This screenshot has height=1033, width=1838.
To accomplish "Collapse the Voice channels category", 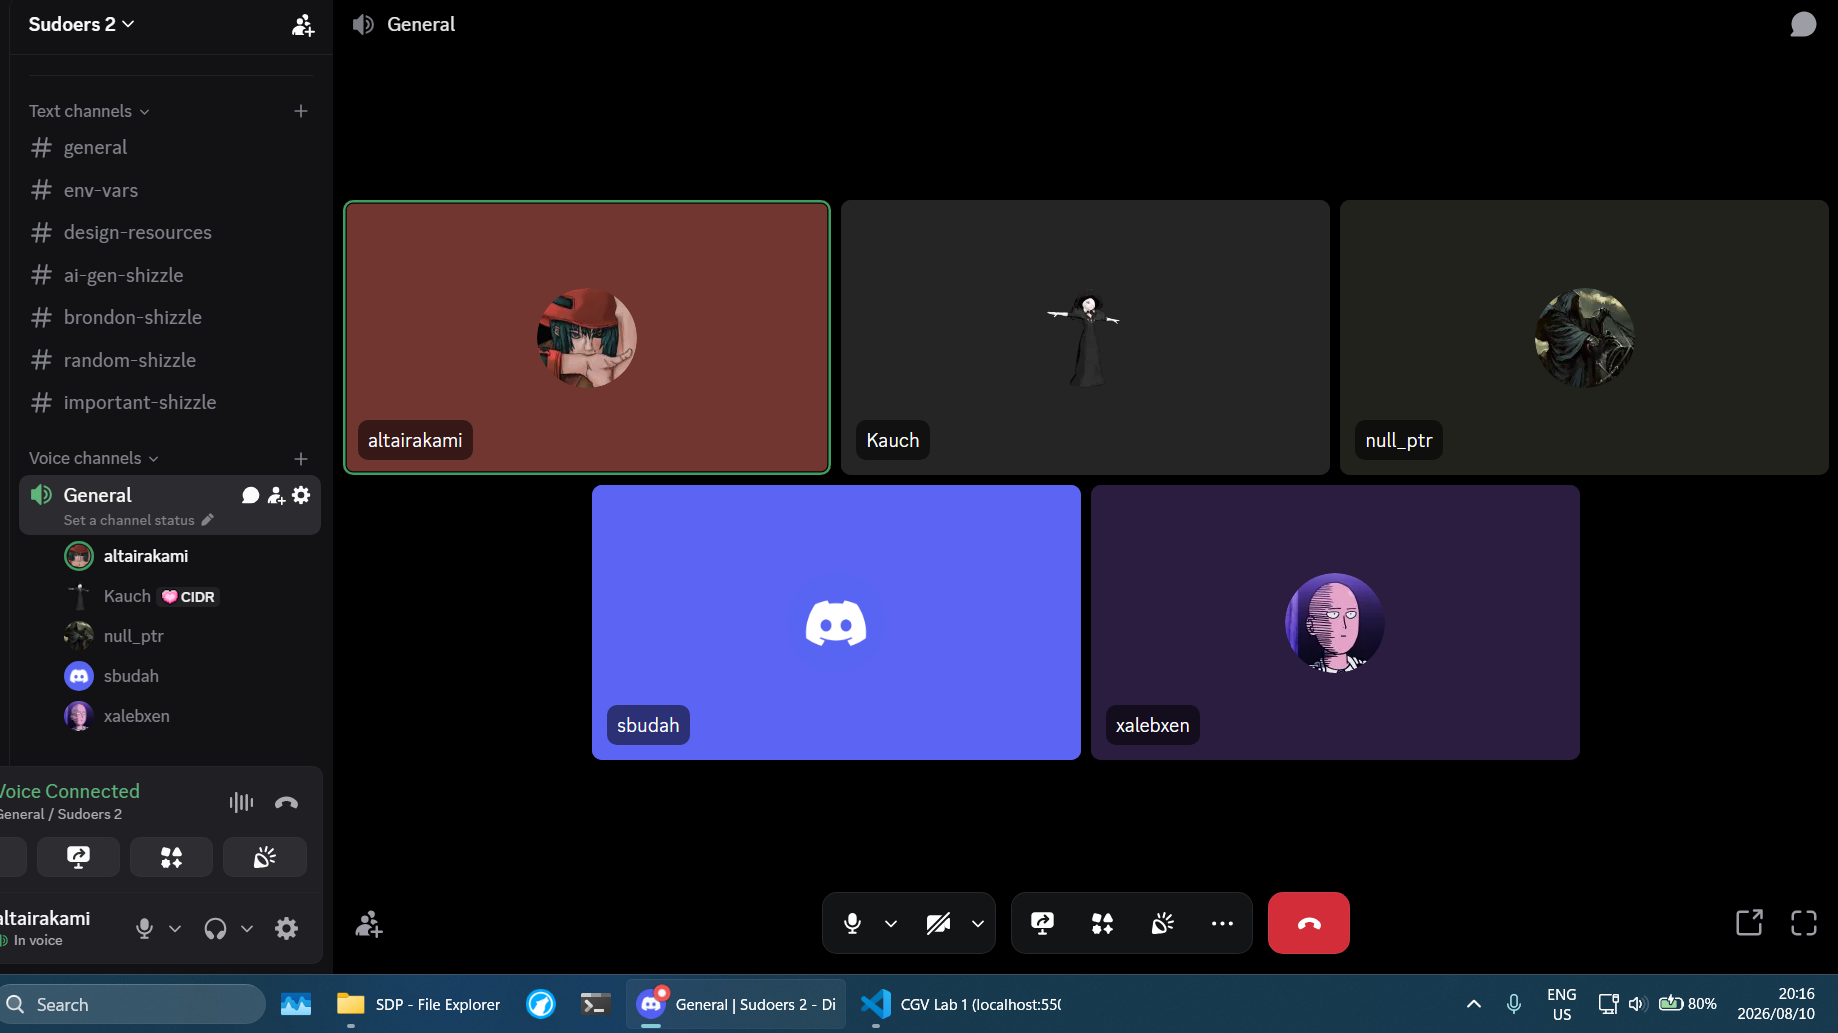I will pyautogui.click(x=94, y=458).
